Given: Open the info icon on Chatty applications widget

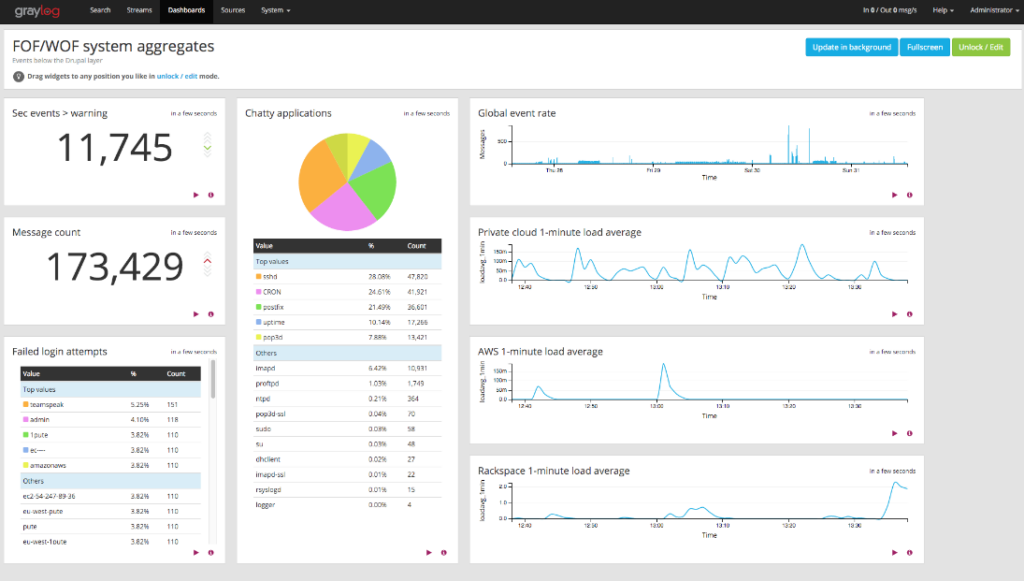Looking at the screenshot, I should coord(442,552).
